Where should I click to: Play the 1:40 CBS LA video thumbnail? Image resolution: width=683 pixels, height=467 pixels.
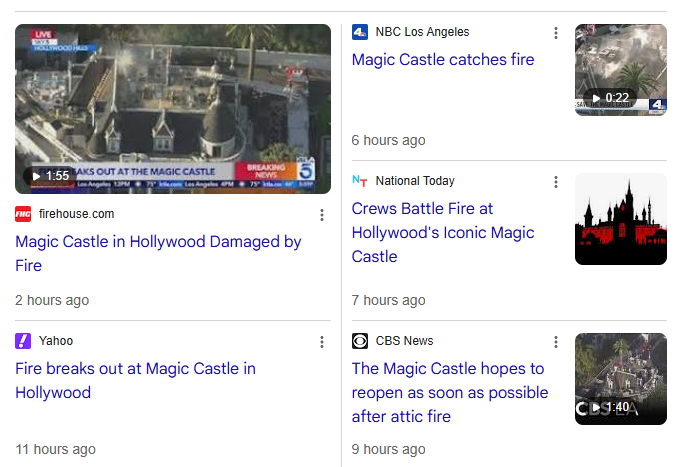[x=621, y=379]
